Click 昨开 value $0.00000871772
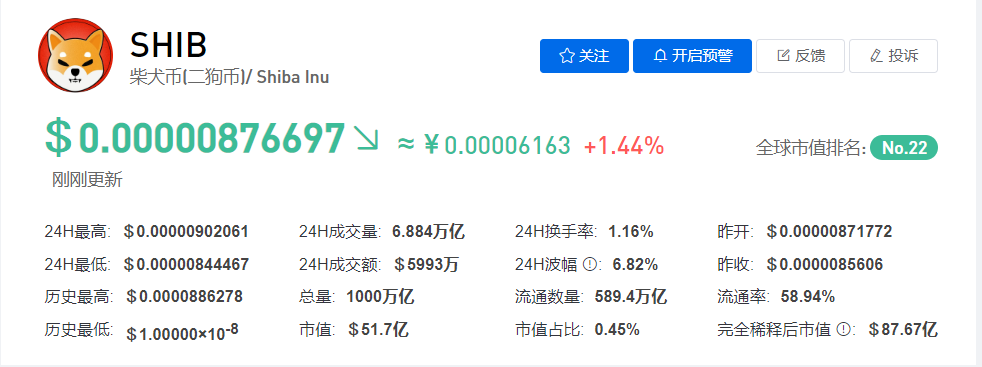The width and height of the screenshot is (982, 367). click(829, 232)
